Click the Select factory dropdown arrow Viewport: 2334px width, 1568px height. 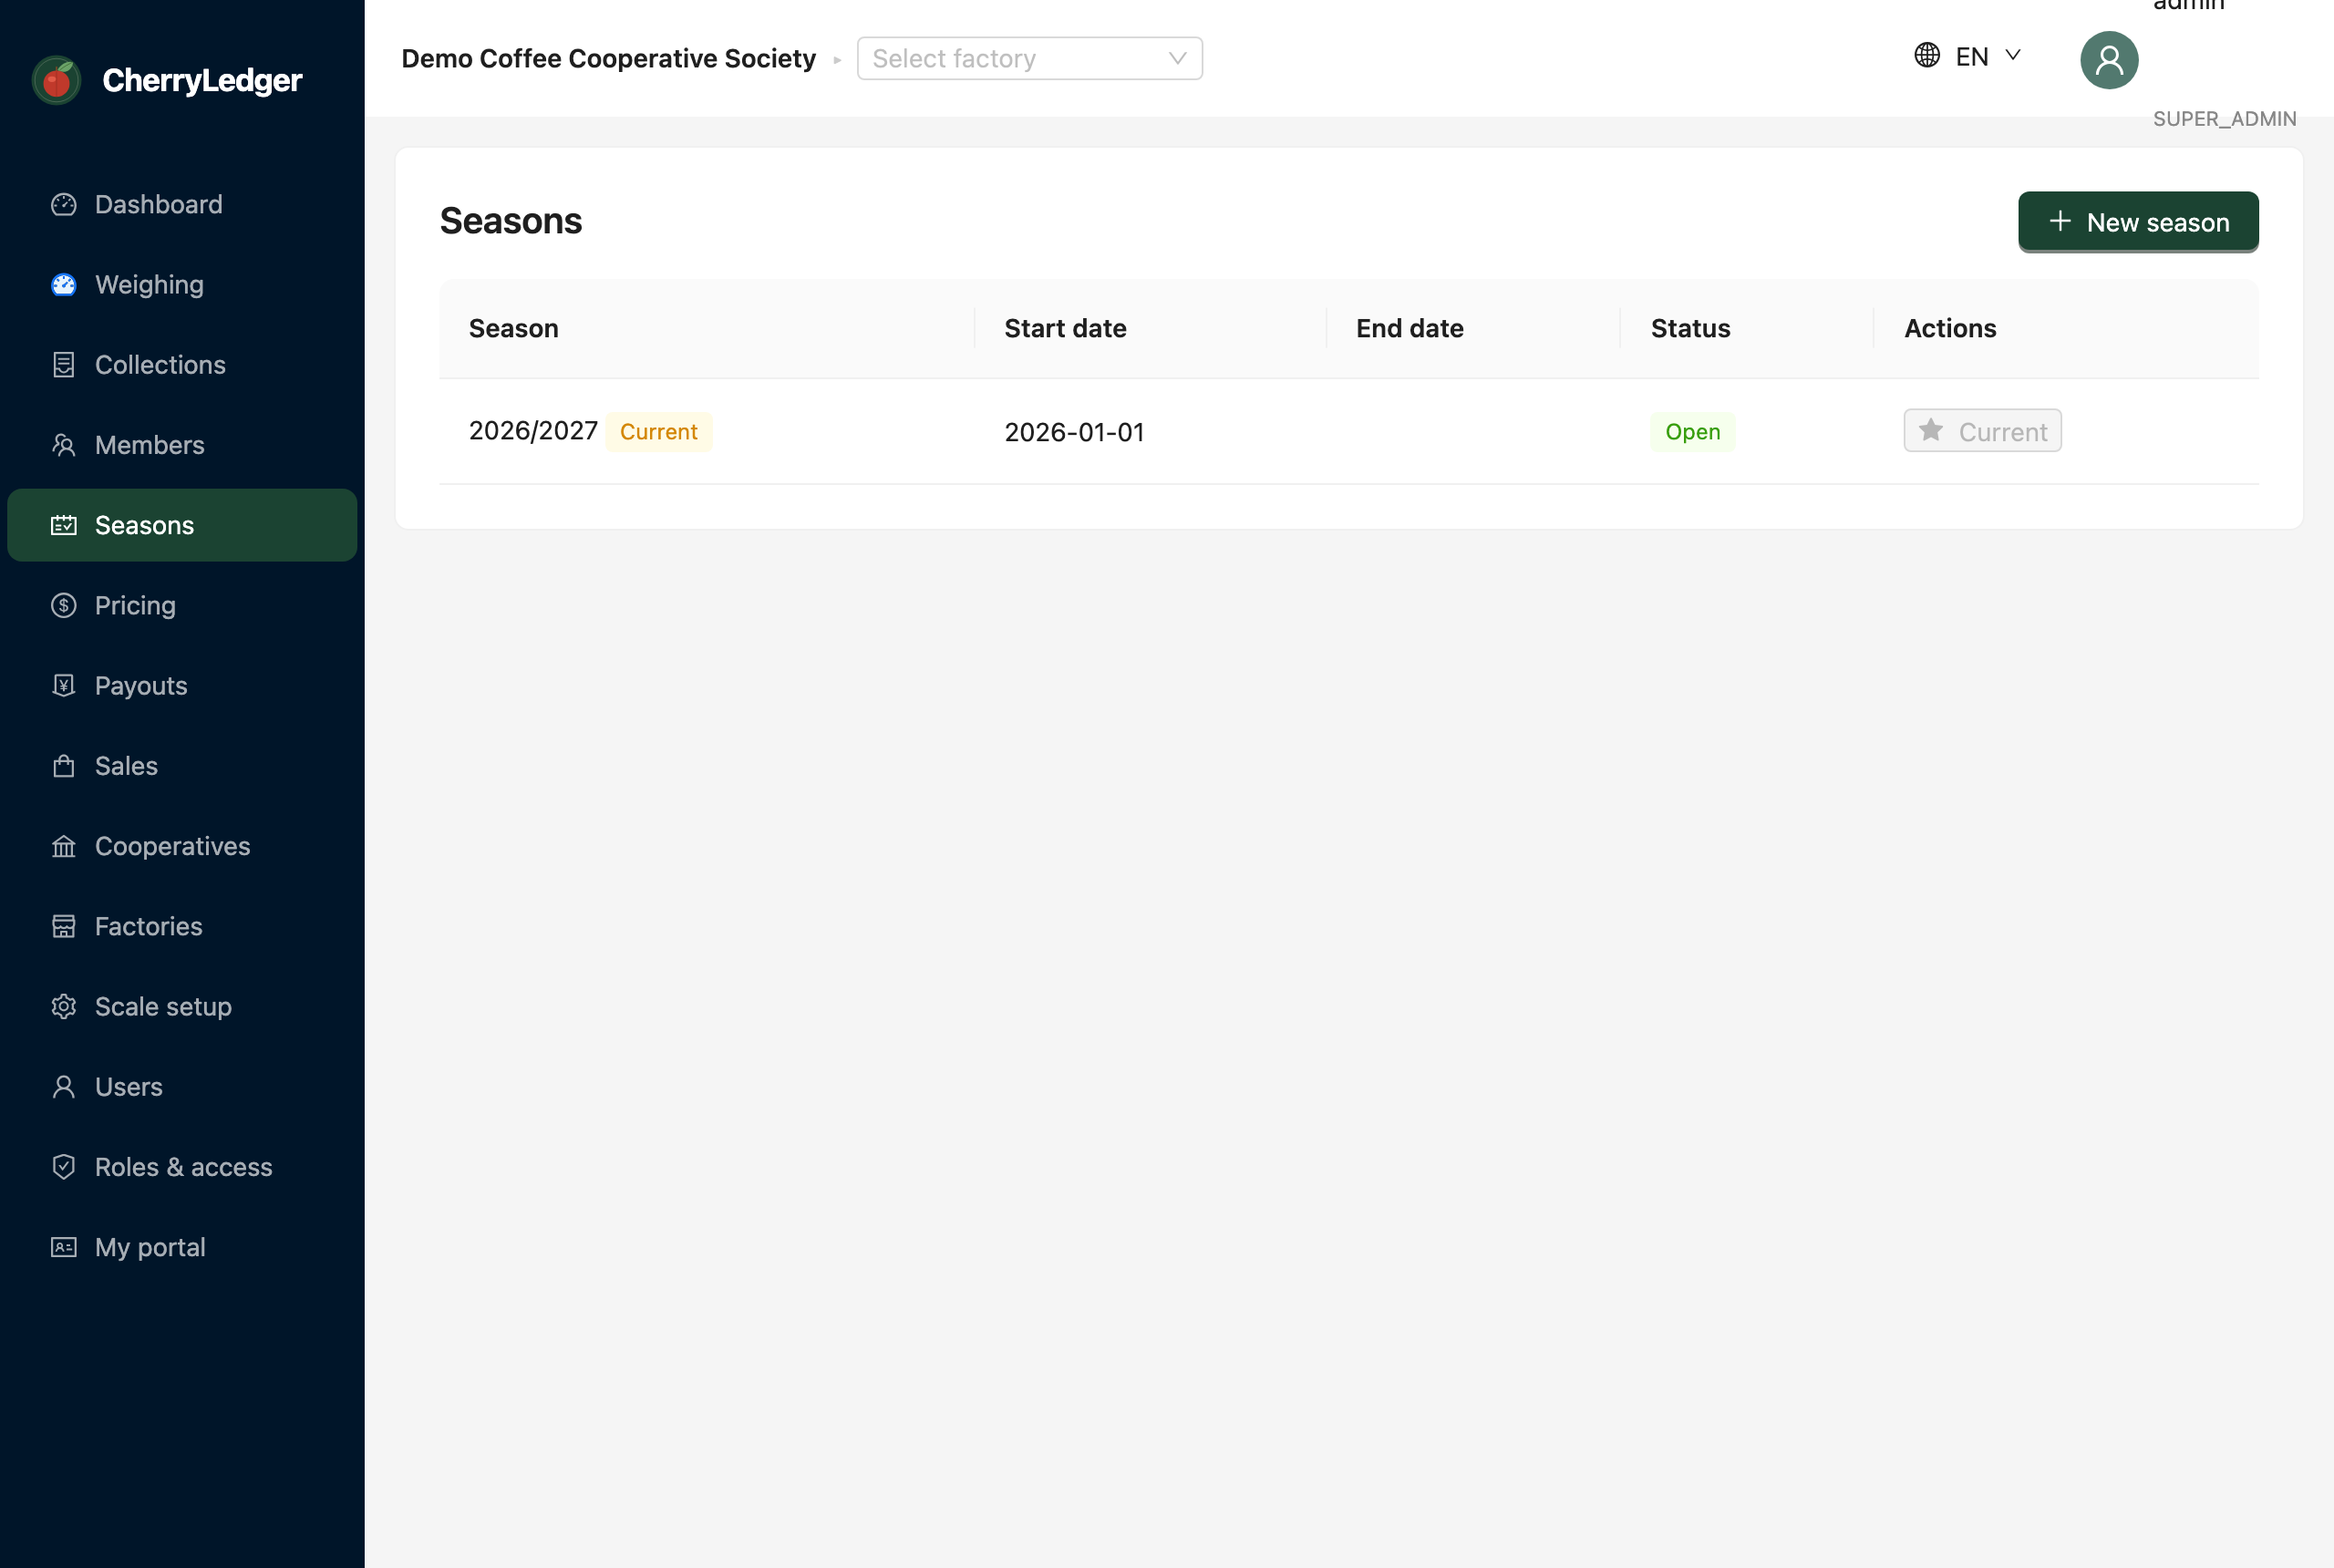[1177, 58]
